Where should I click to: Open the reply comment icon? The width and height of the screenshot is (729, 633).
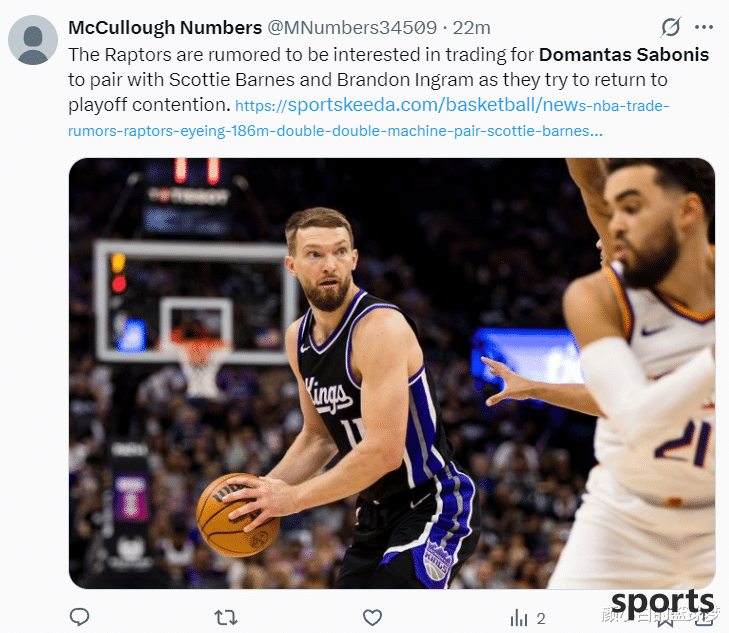79,617
